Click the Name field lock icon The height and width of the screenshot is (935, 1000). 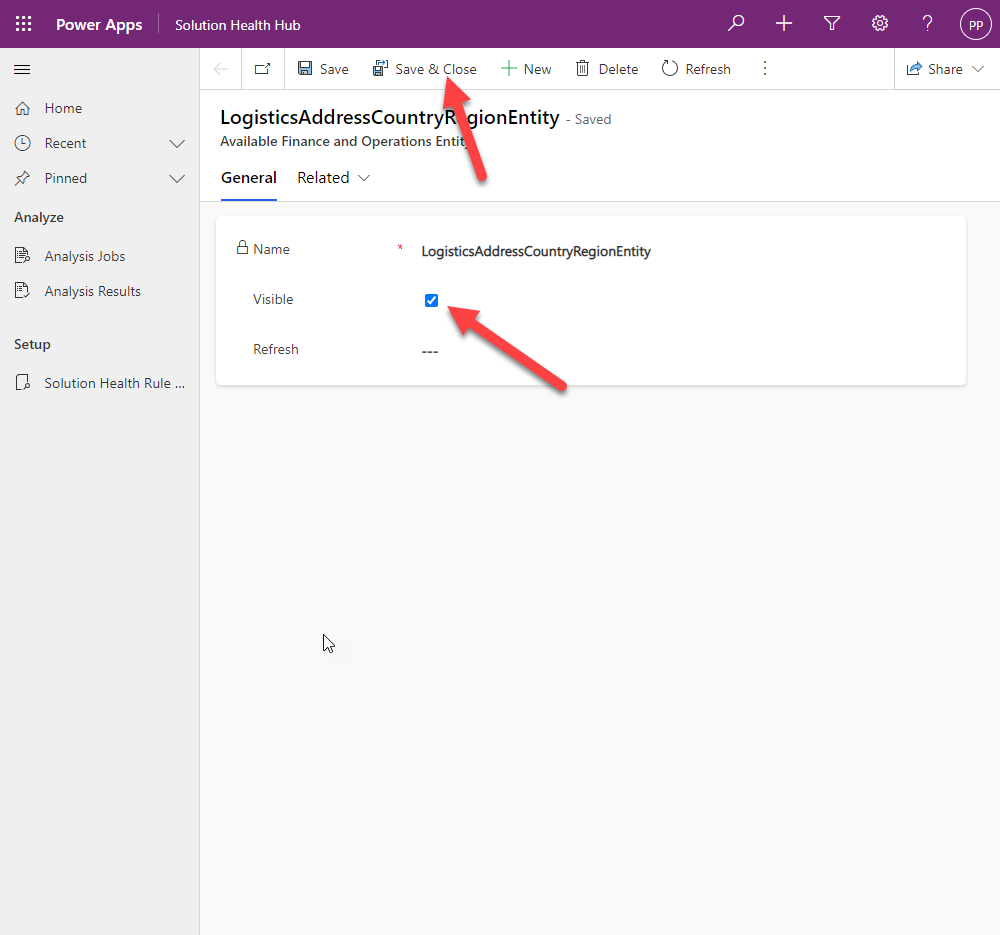[242, 247]
